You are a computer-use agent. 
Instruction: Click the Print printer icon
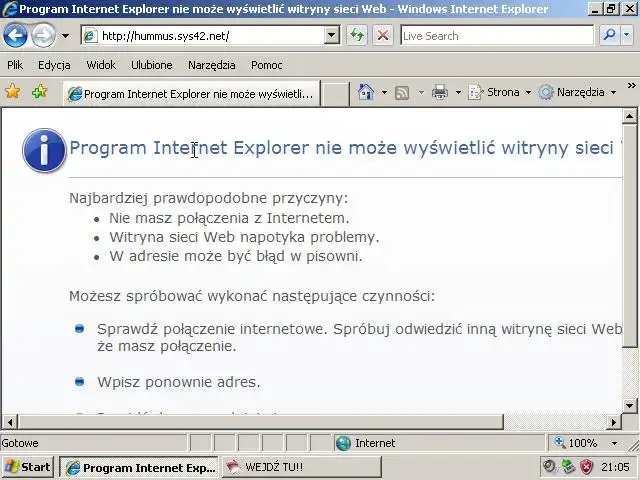[440, 93]
